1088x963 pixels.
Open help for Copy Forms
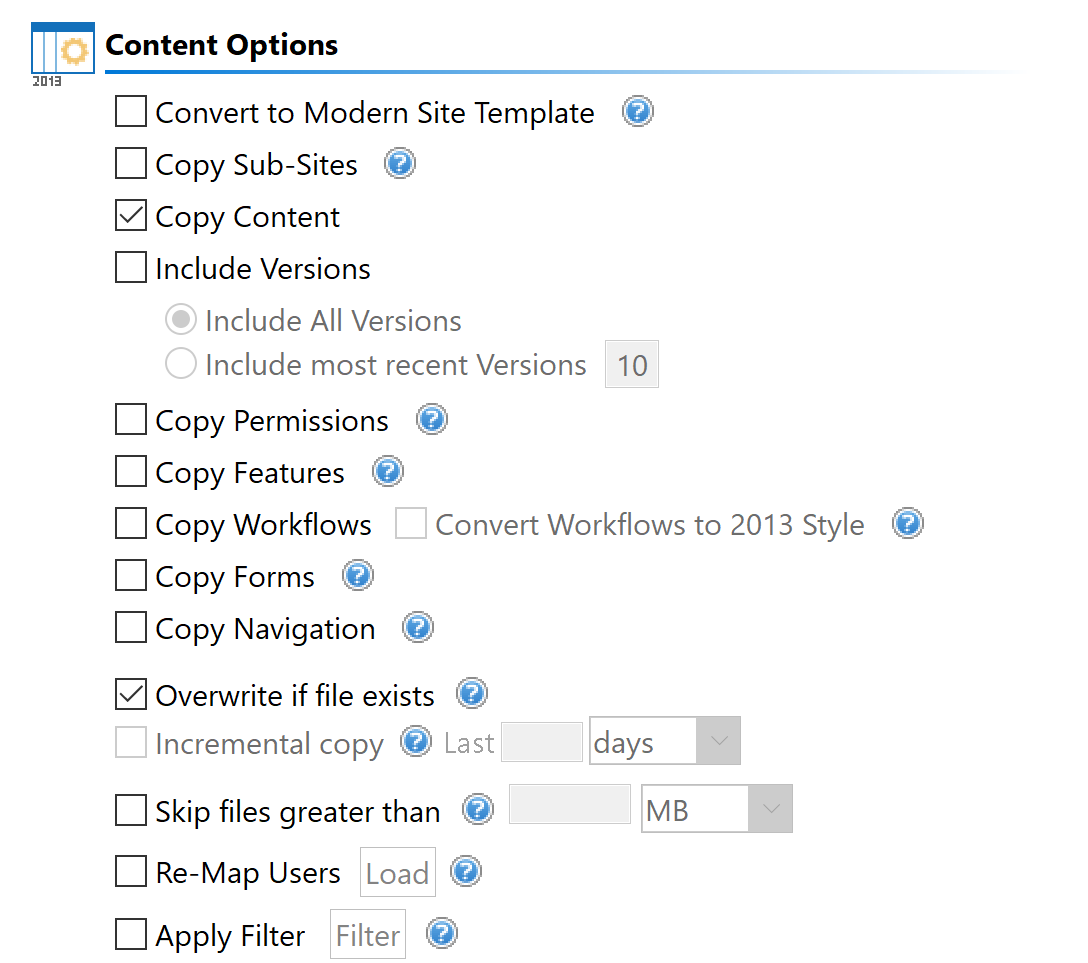coord(358,574)
